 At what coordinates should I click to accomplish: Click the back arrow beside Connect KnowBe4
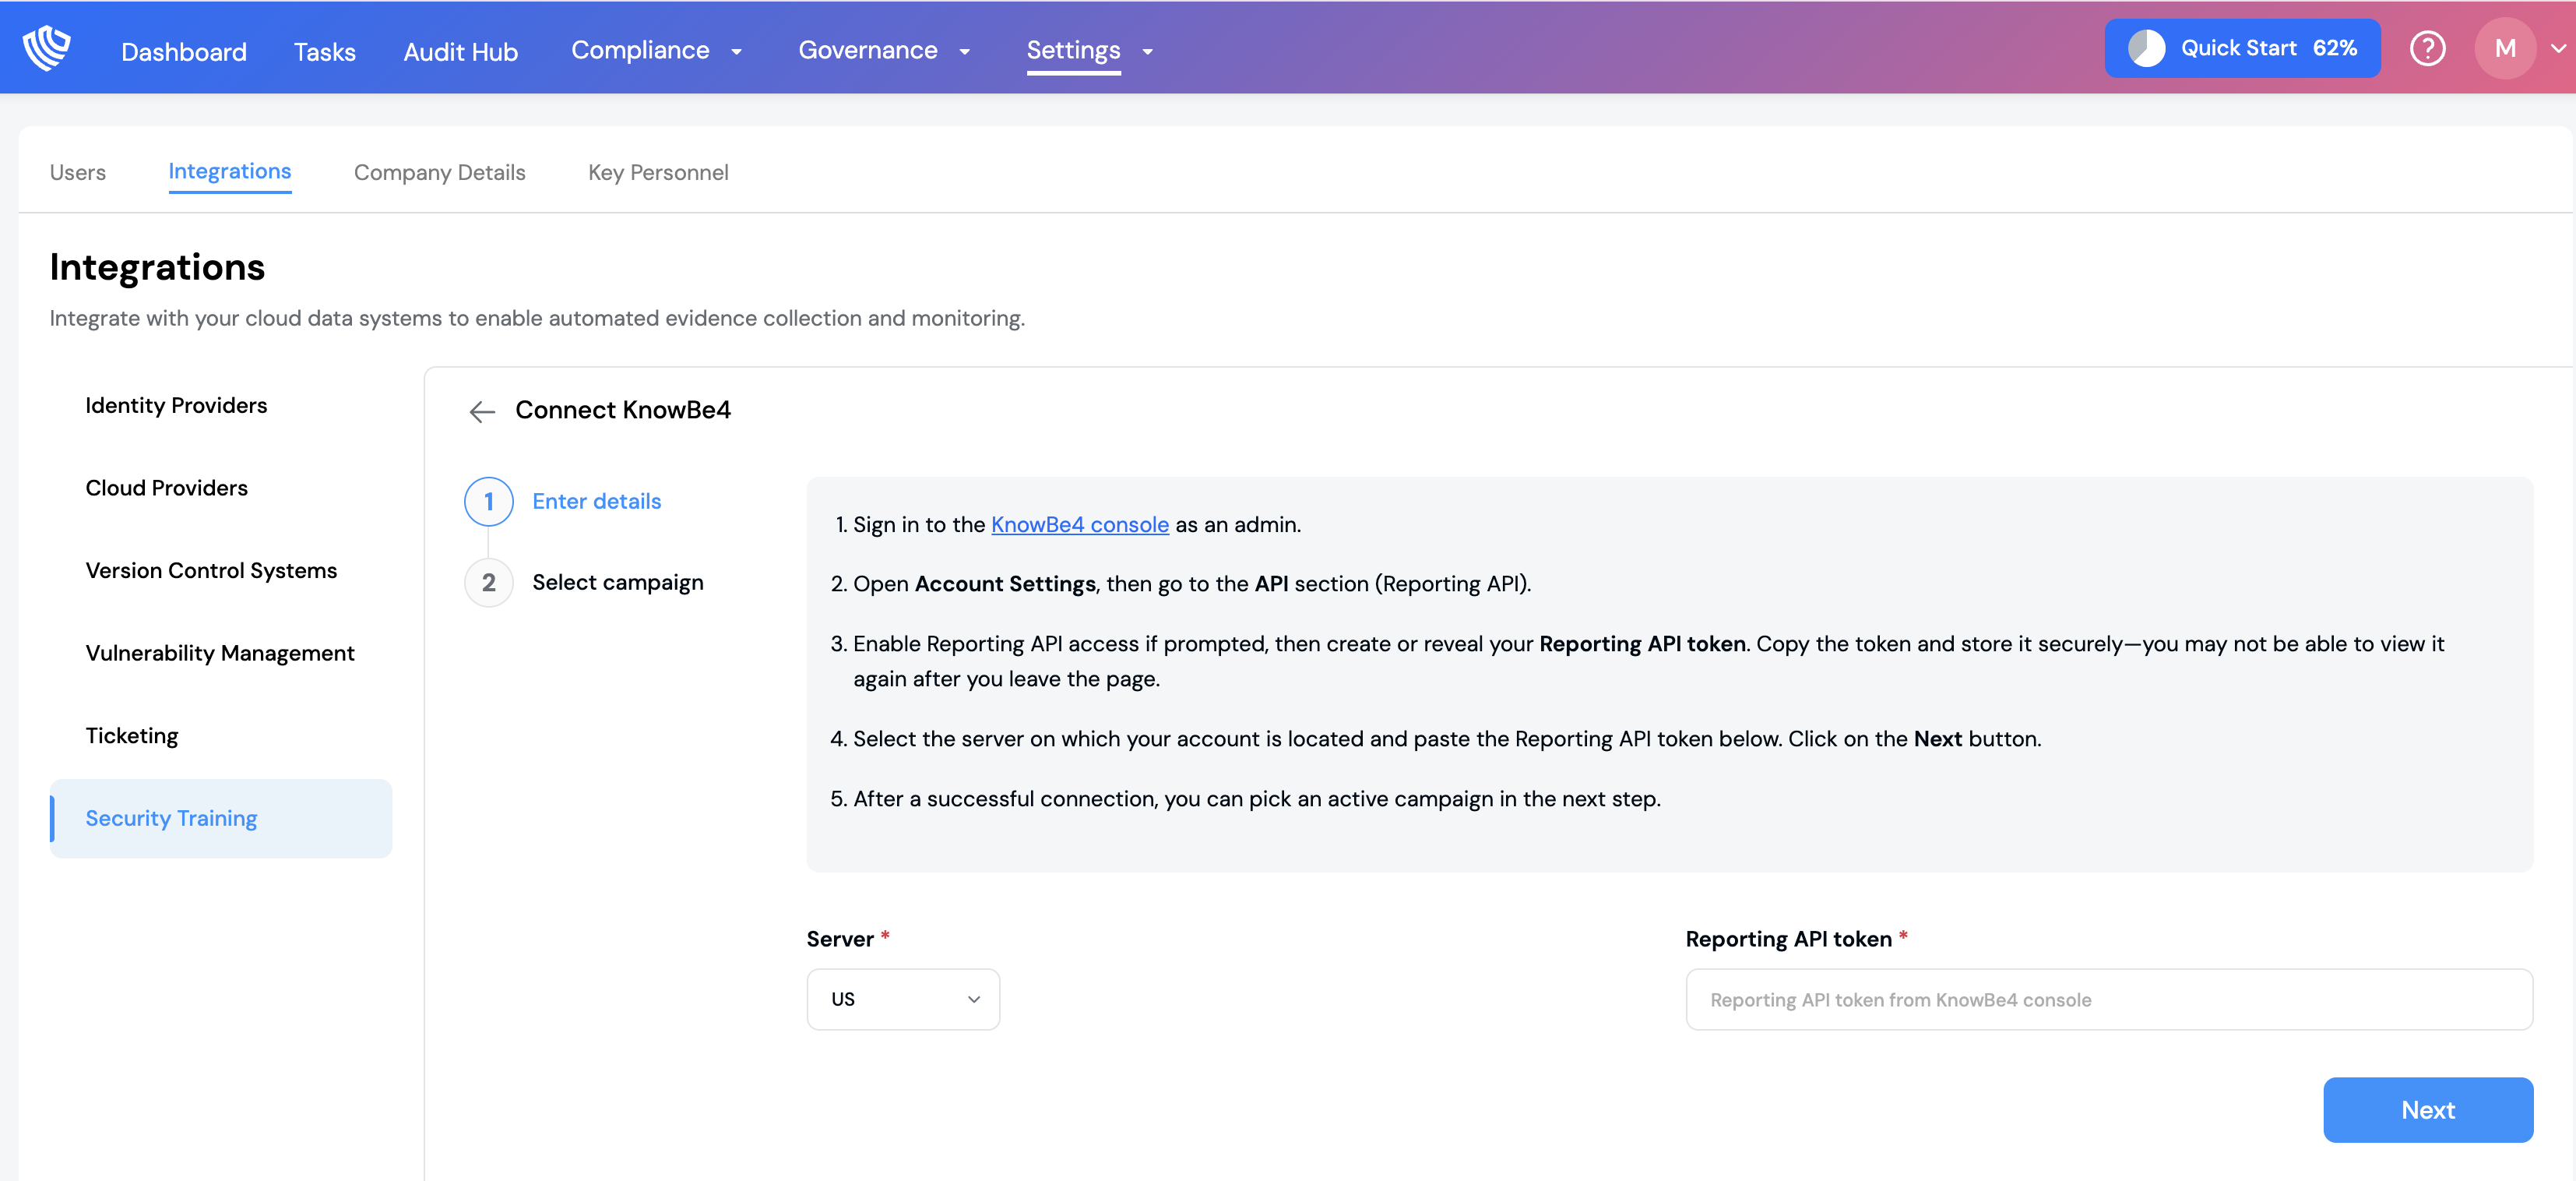(x=482, y=411)
